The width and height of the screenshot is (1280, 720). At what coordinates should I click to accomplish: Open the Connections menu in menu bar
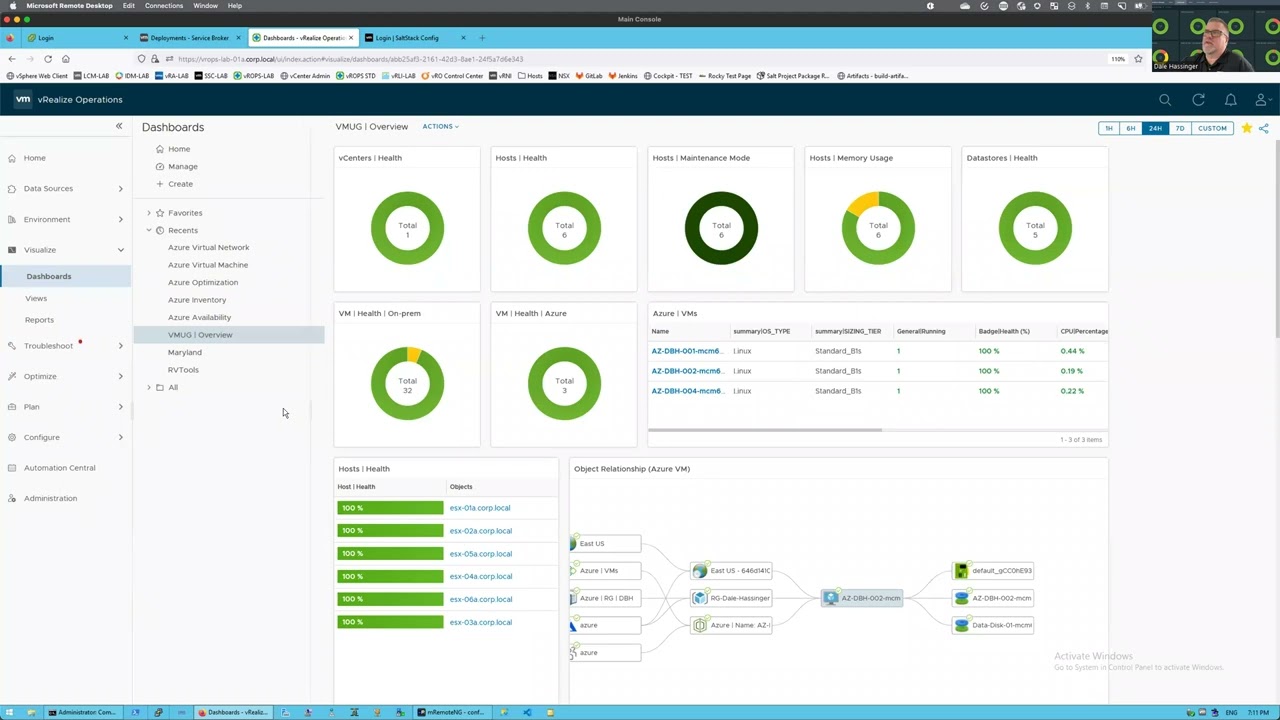pos(163,6)
